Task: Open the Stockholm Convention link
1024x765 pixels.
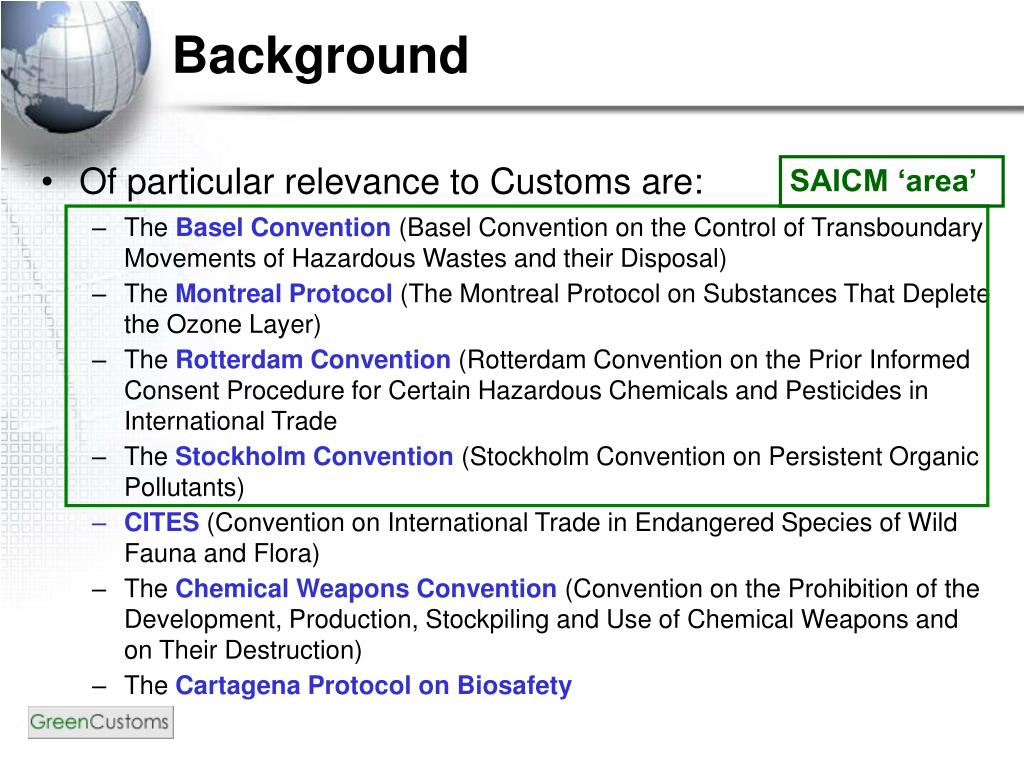Action: [314, 456]
